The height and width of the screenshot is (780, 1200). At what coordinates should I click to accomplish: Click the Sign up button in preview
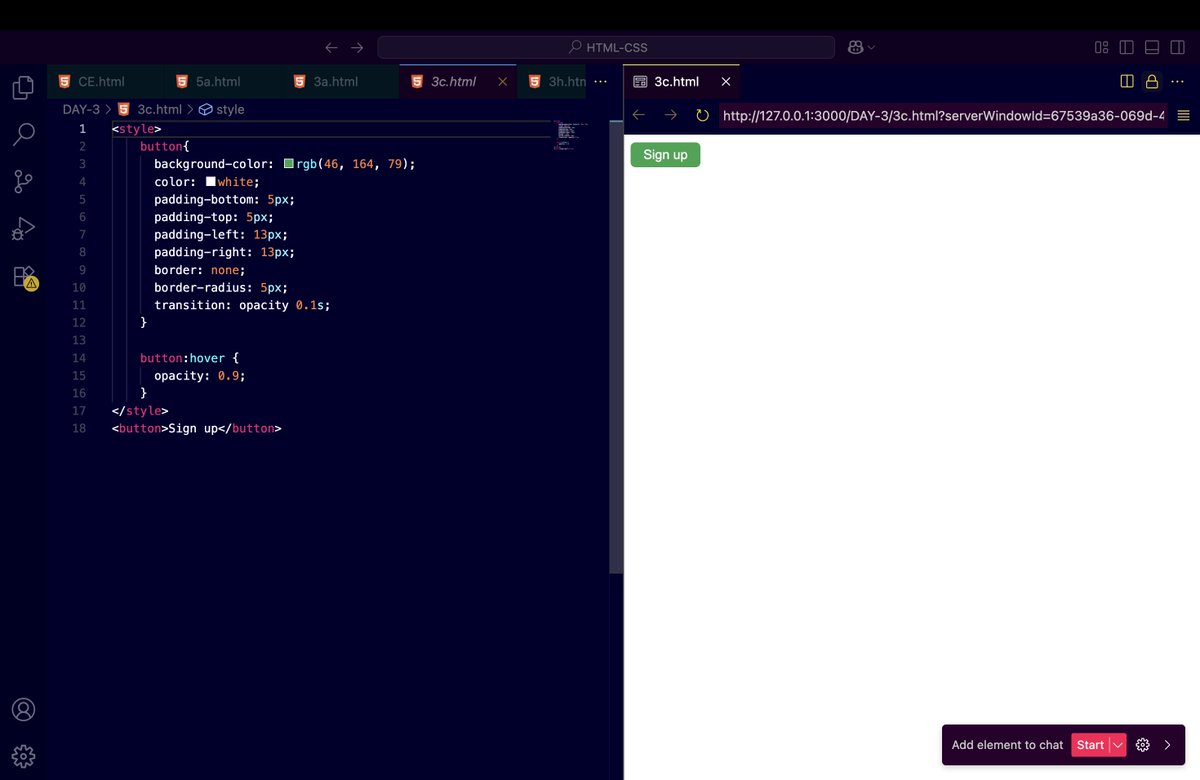pyautogui.click(x=665, y=155)
